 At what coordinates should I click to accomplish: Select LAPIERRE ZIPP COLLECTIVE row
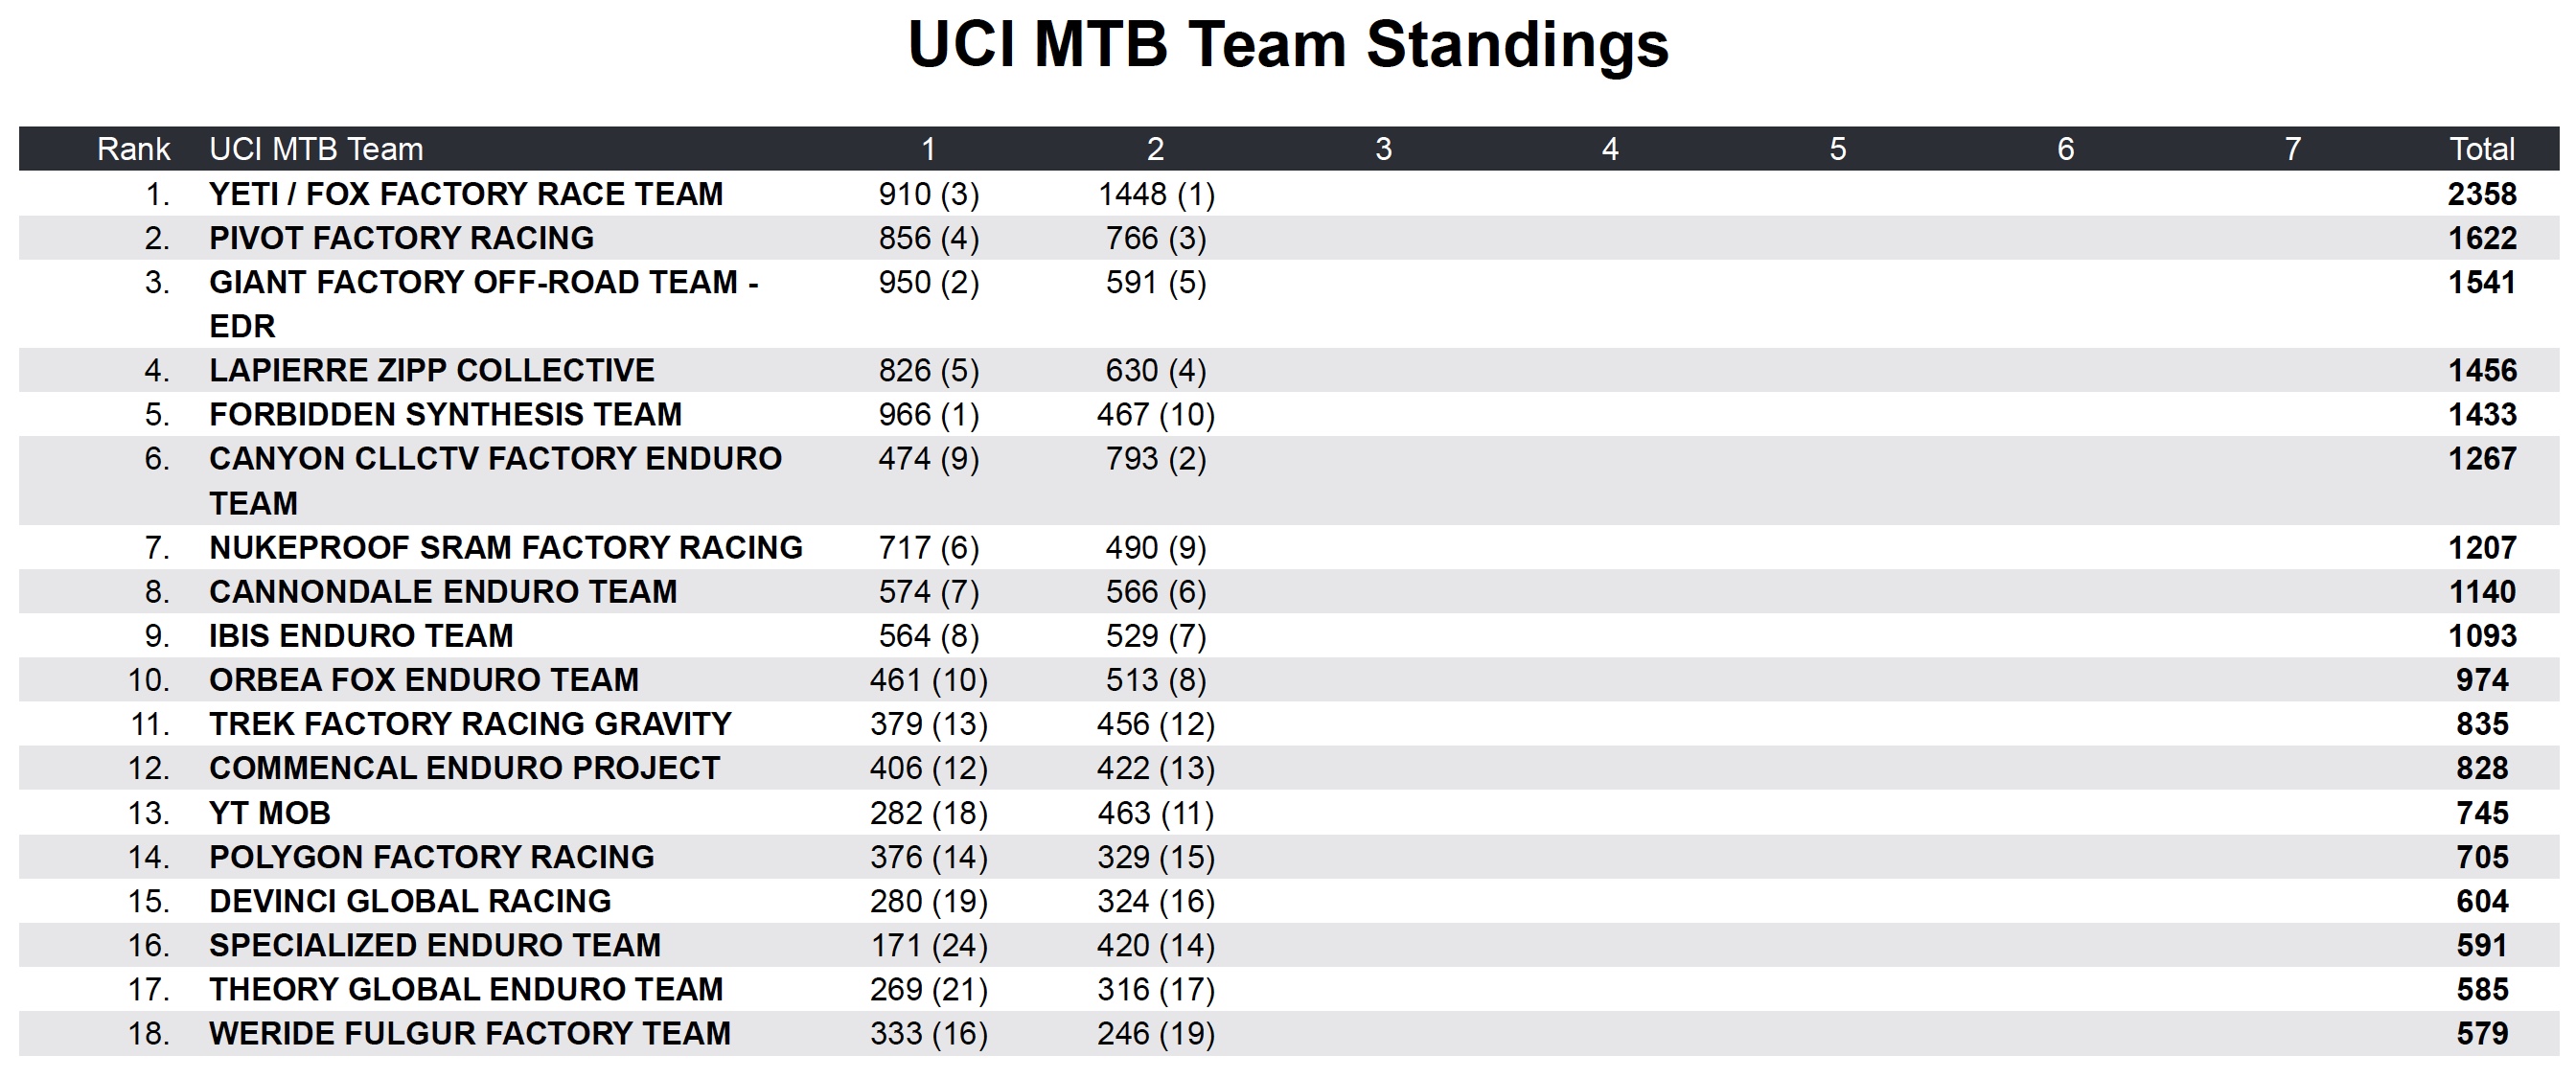click(432, 370)
